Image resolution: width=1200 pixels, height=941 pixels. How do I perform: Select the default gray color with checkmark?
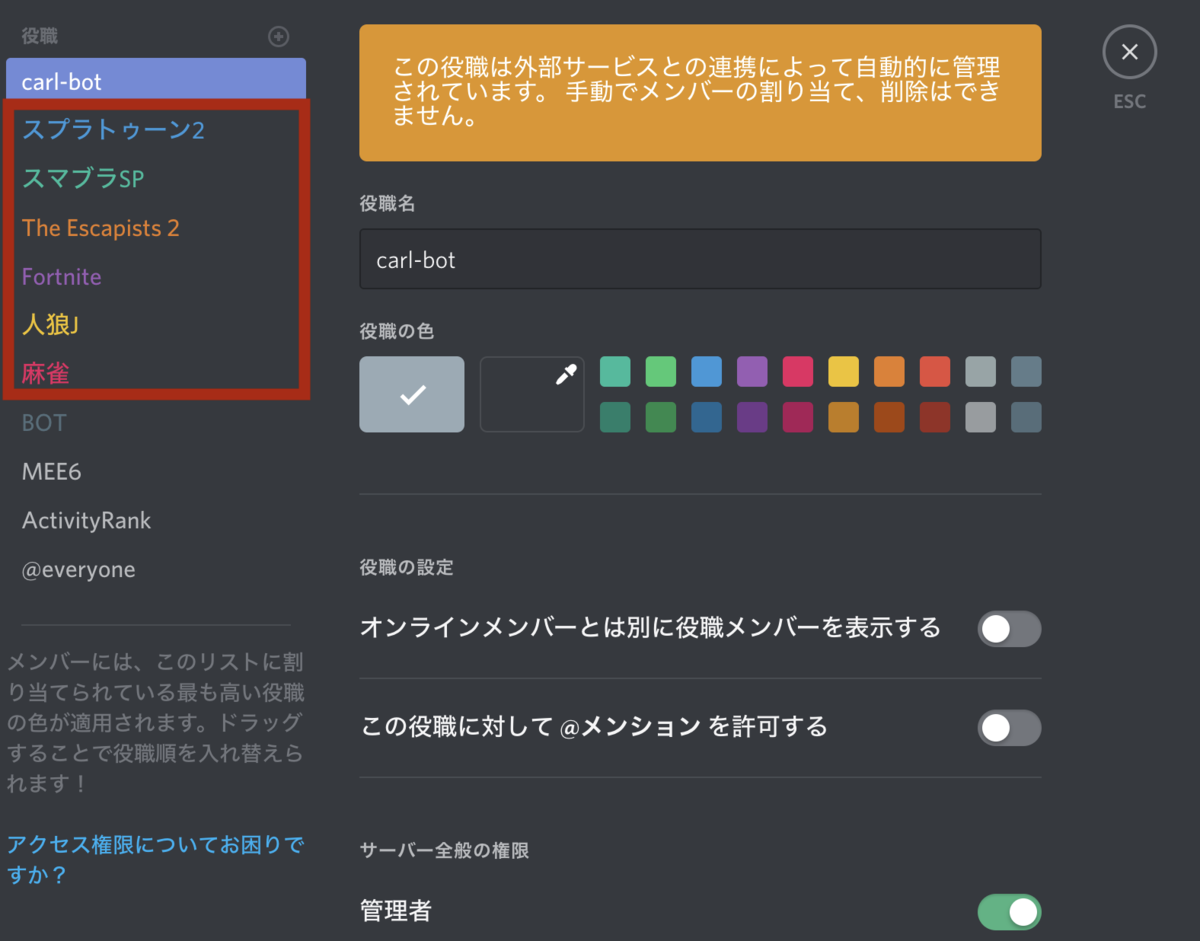click(x=412, y=394)
